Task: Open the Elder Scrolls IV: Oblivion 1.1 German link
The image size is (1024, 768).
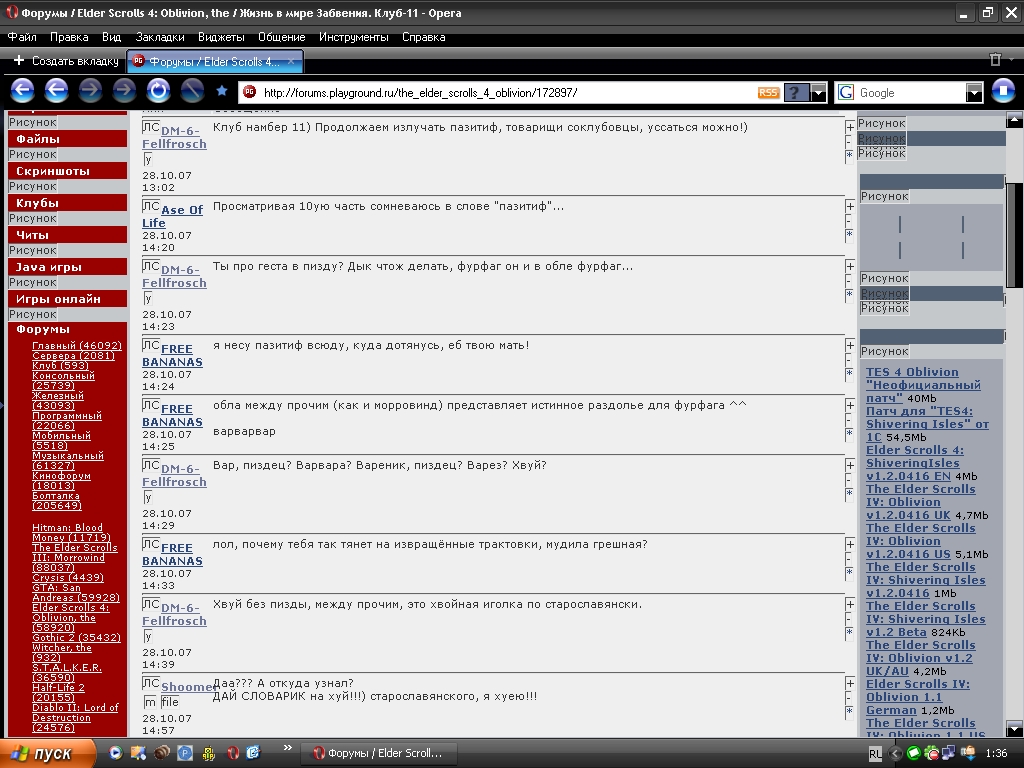Action: click(x=918, y=697)
